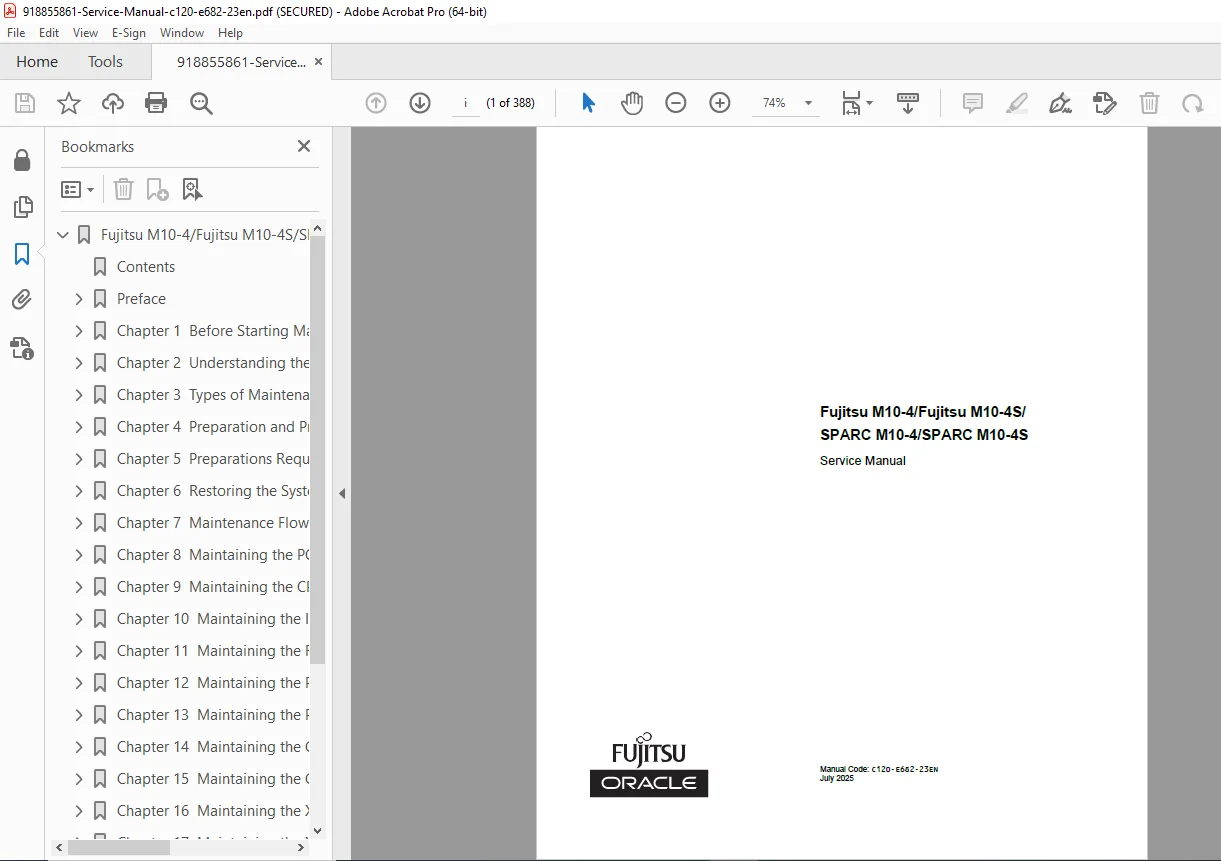Expand Chapter 7 bookmark
1221x861 pixels.
79,523
